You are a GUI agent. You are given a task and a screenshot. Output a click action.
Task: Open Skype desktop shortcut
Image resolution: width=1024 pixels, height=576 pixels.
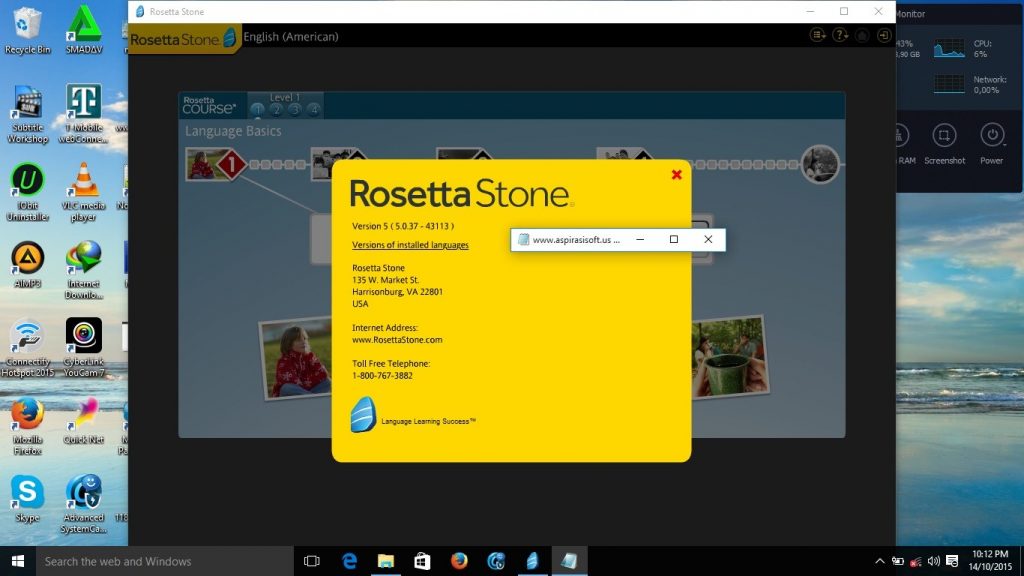coord(27,499)
